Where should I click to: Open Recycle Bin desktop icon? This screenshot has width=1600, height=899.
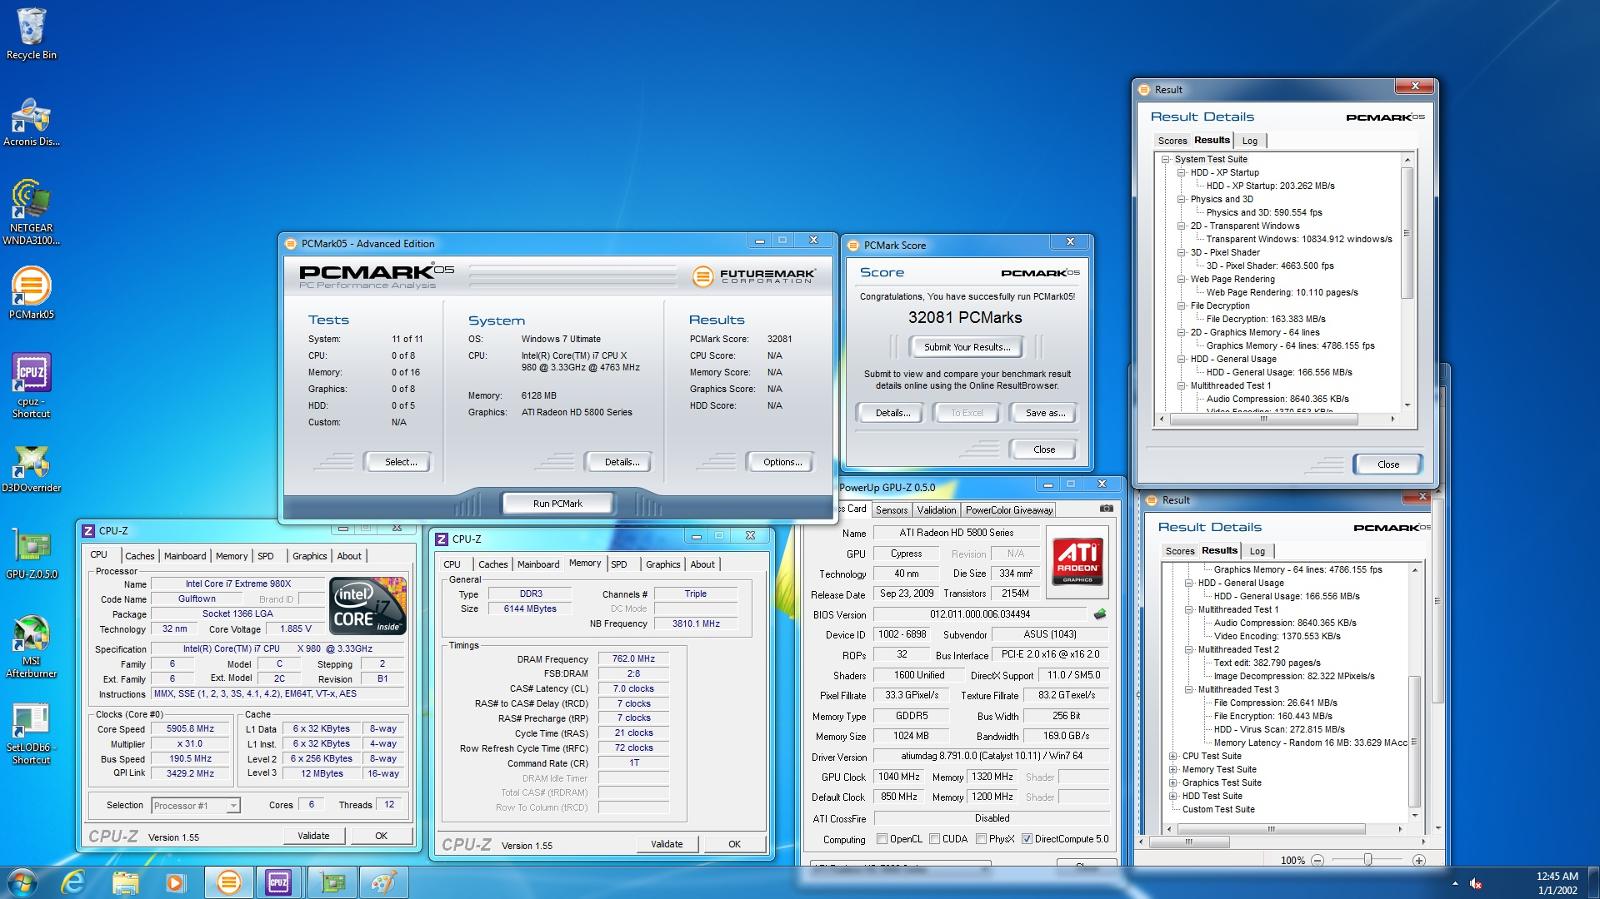click(31, 35)
